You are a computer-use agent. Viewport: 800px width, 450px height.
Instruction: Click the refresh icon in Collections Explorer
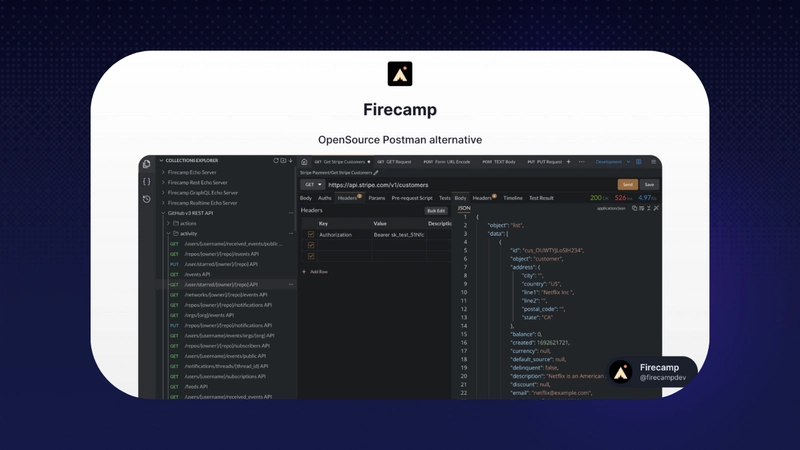coord(277,160)
